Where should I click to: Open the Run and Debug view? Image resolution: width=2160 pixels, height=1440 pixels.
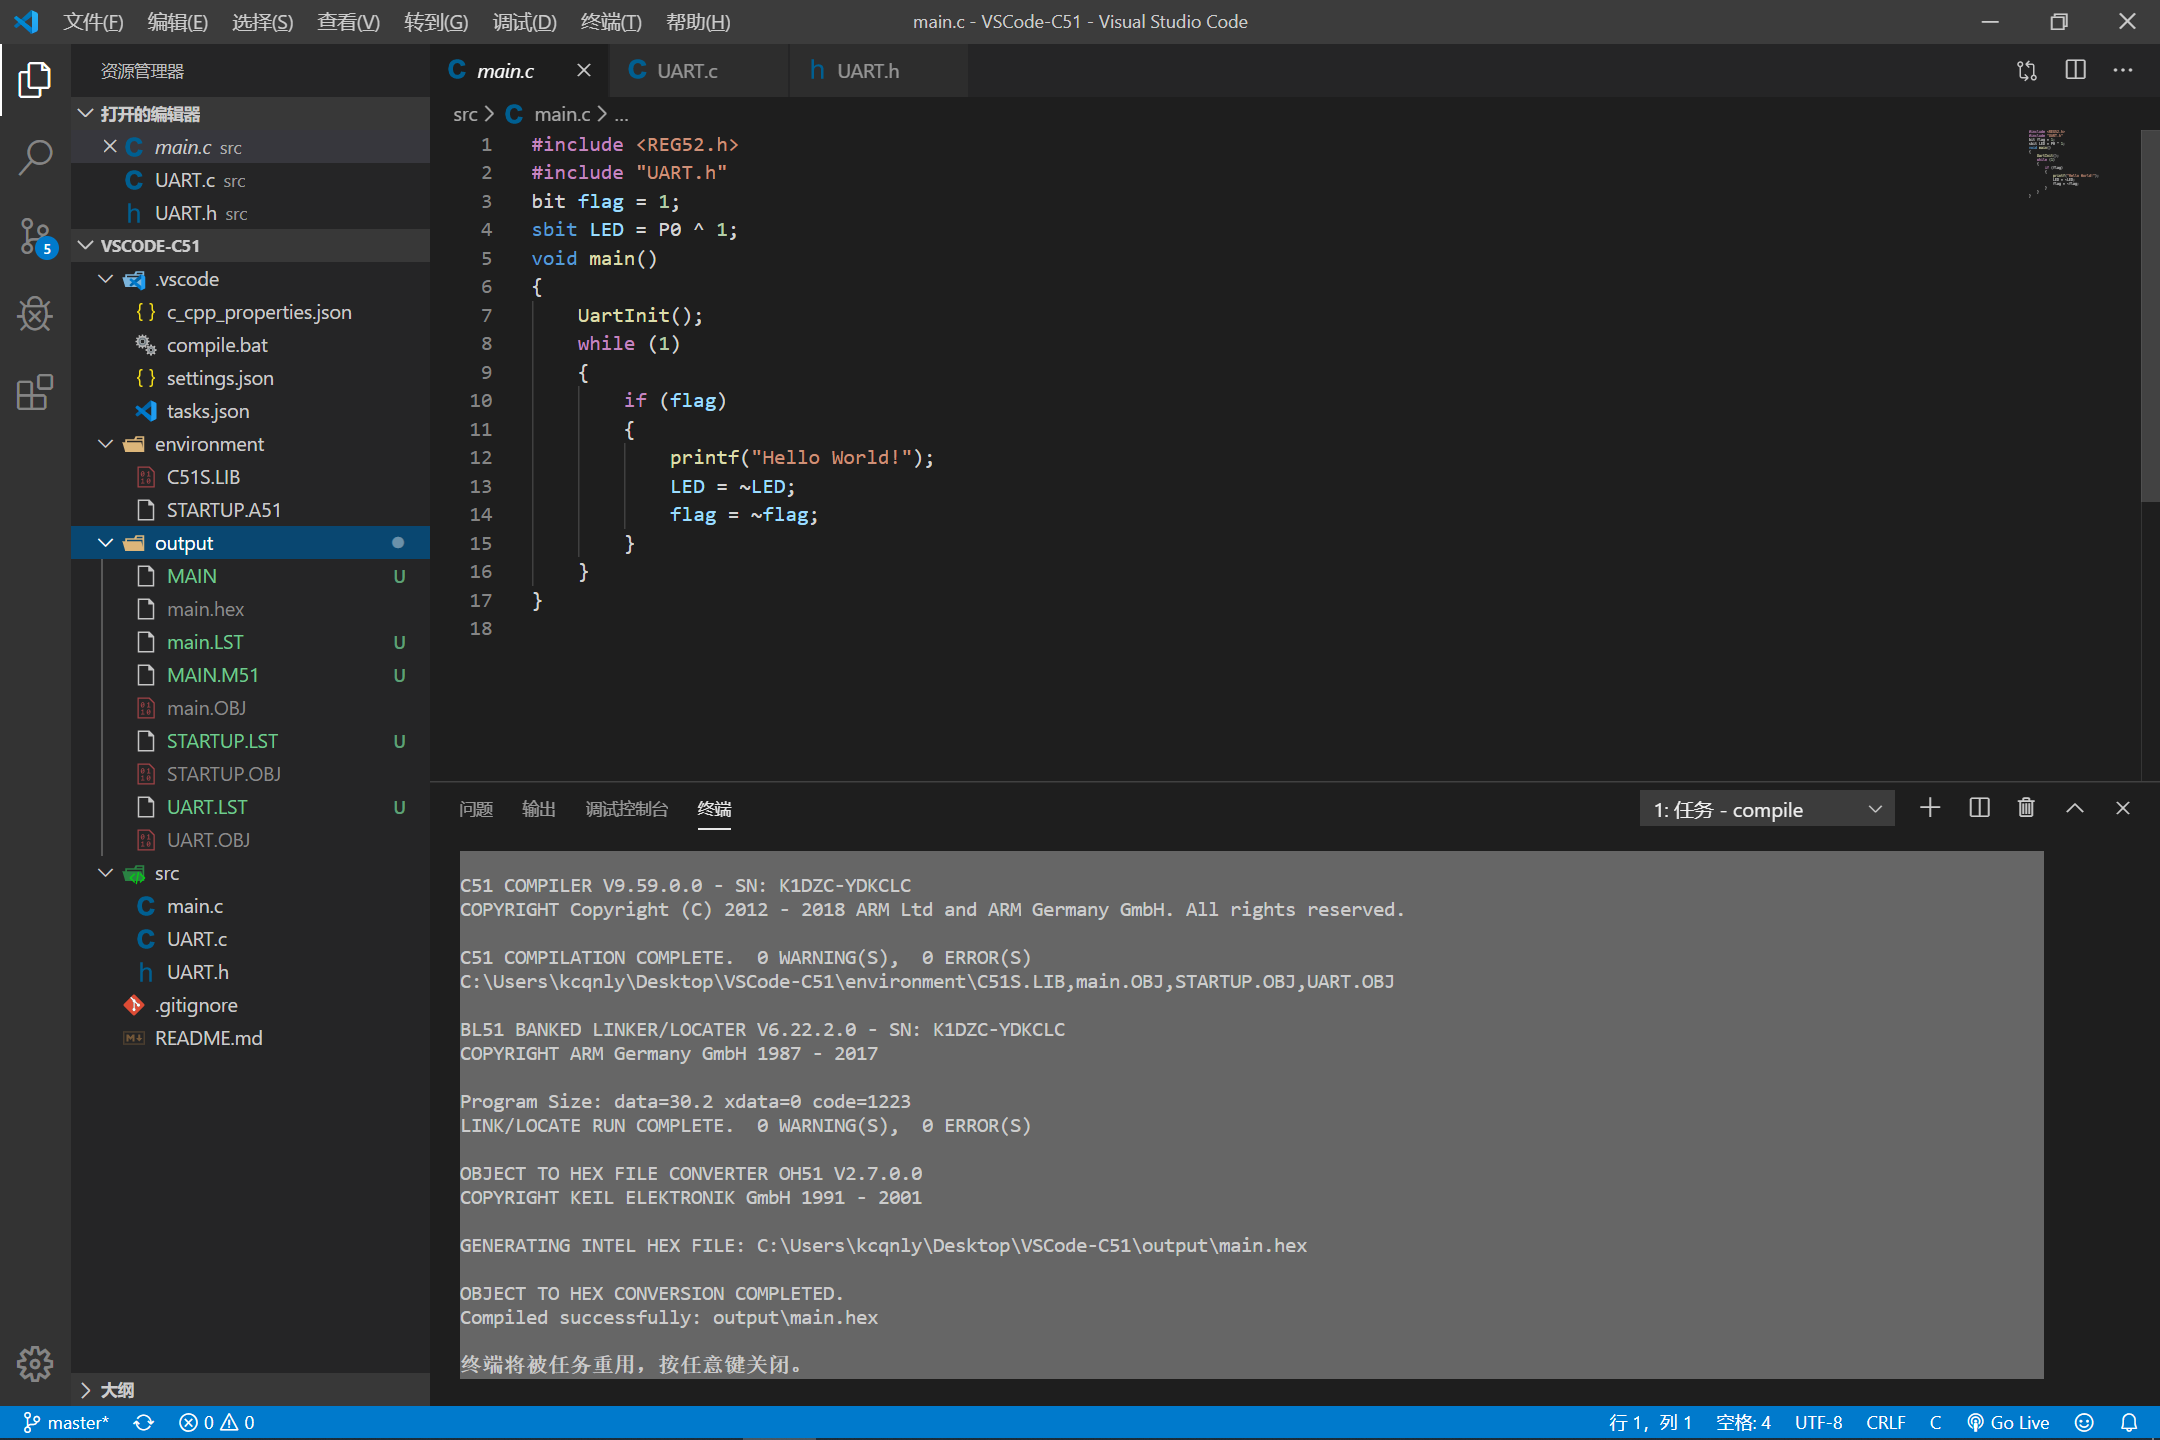(x=35, y=314)
